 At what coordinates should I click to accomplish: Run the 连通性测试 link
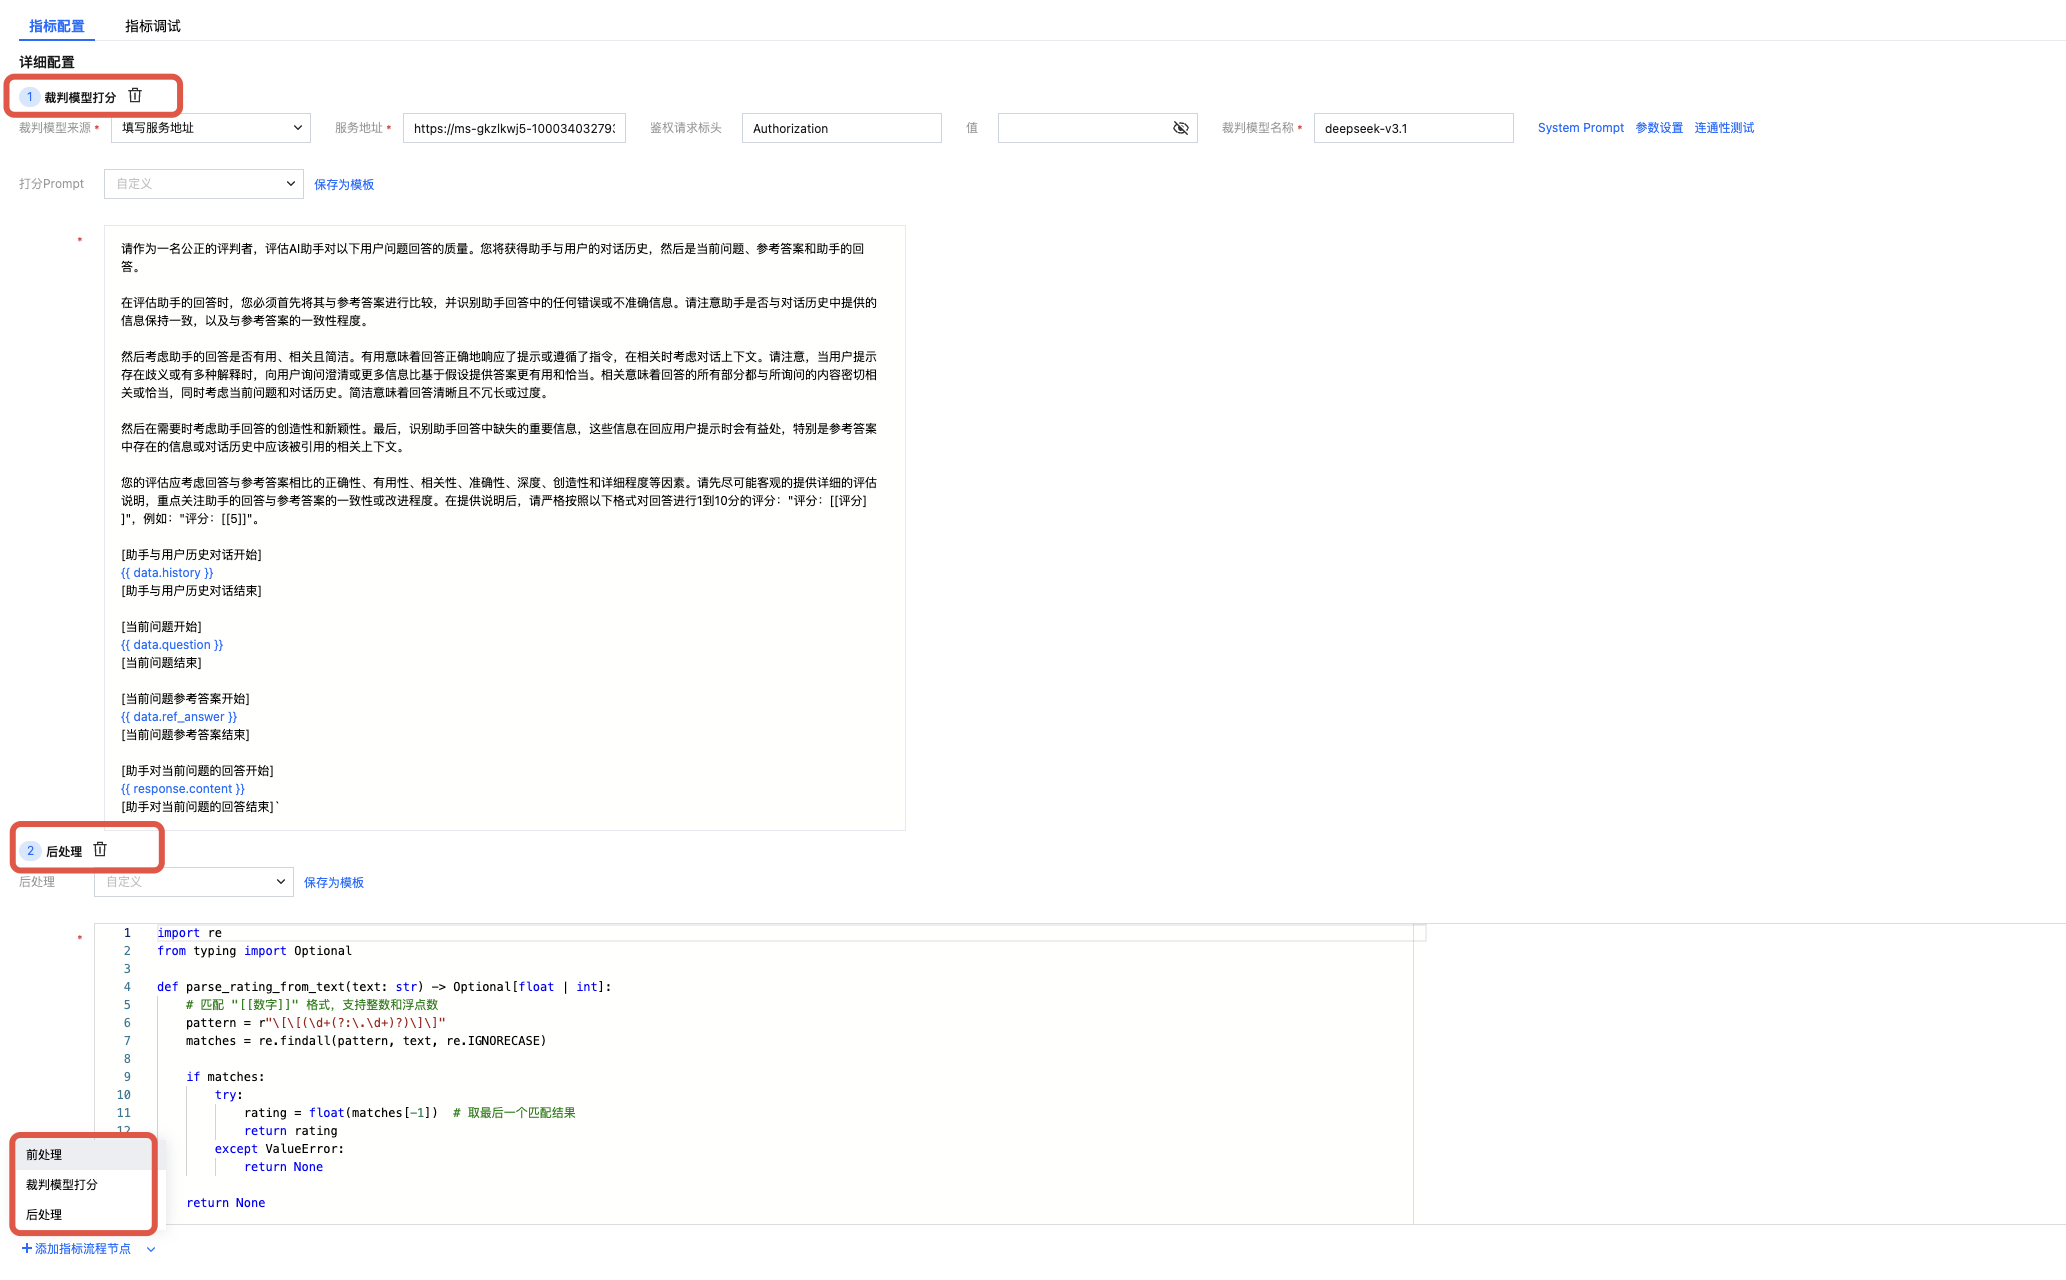point(1724,128)
